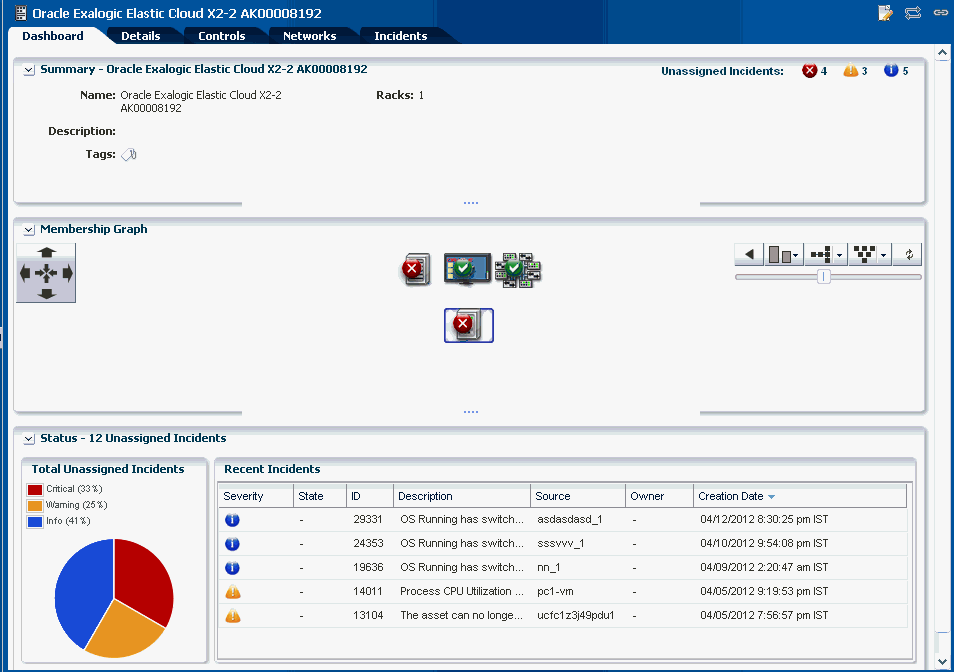954x672 pixels.
Task: Click the warning unassigned incidents icon
Action: (x=851, y=71)
